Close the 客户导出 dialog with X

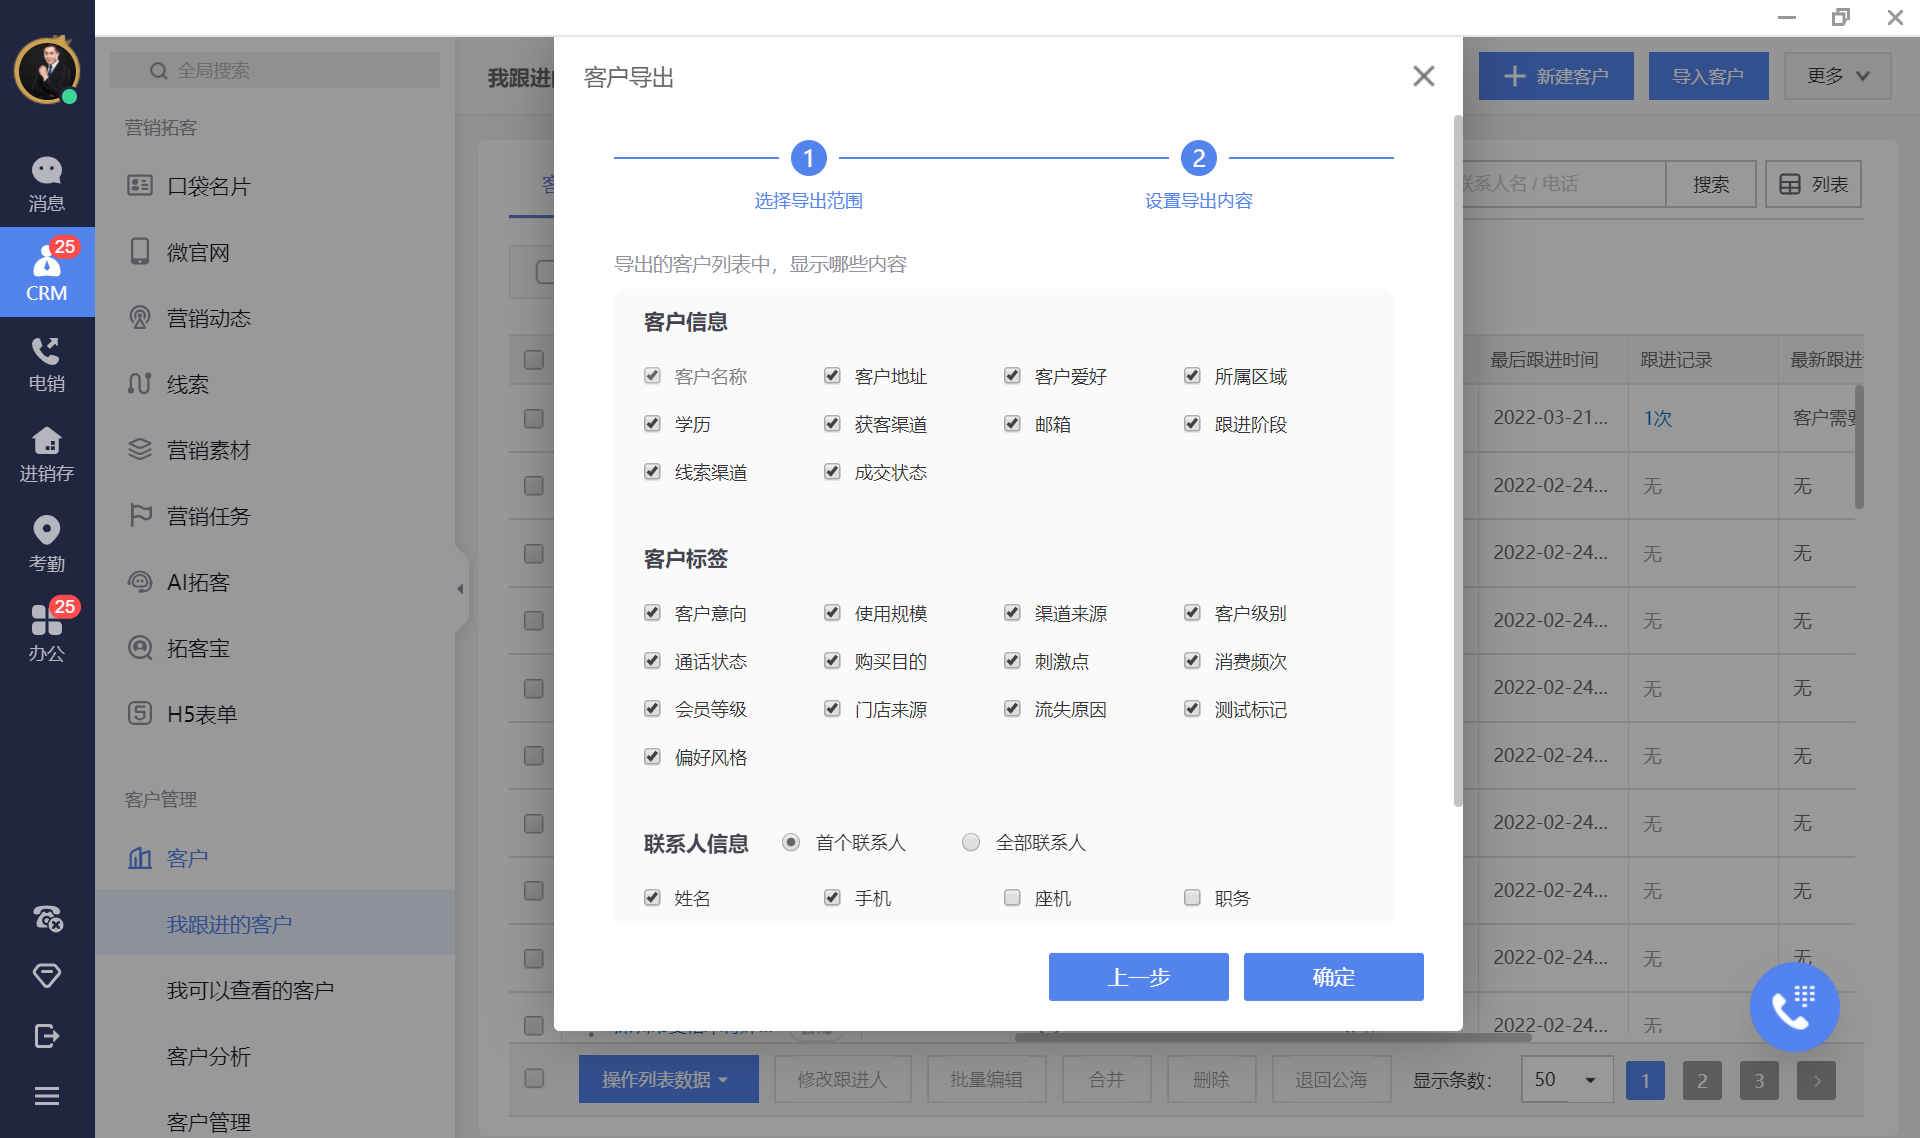1423,76
